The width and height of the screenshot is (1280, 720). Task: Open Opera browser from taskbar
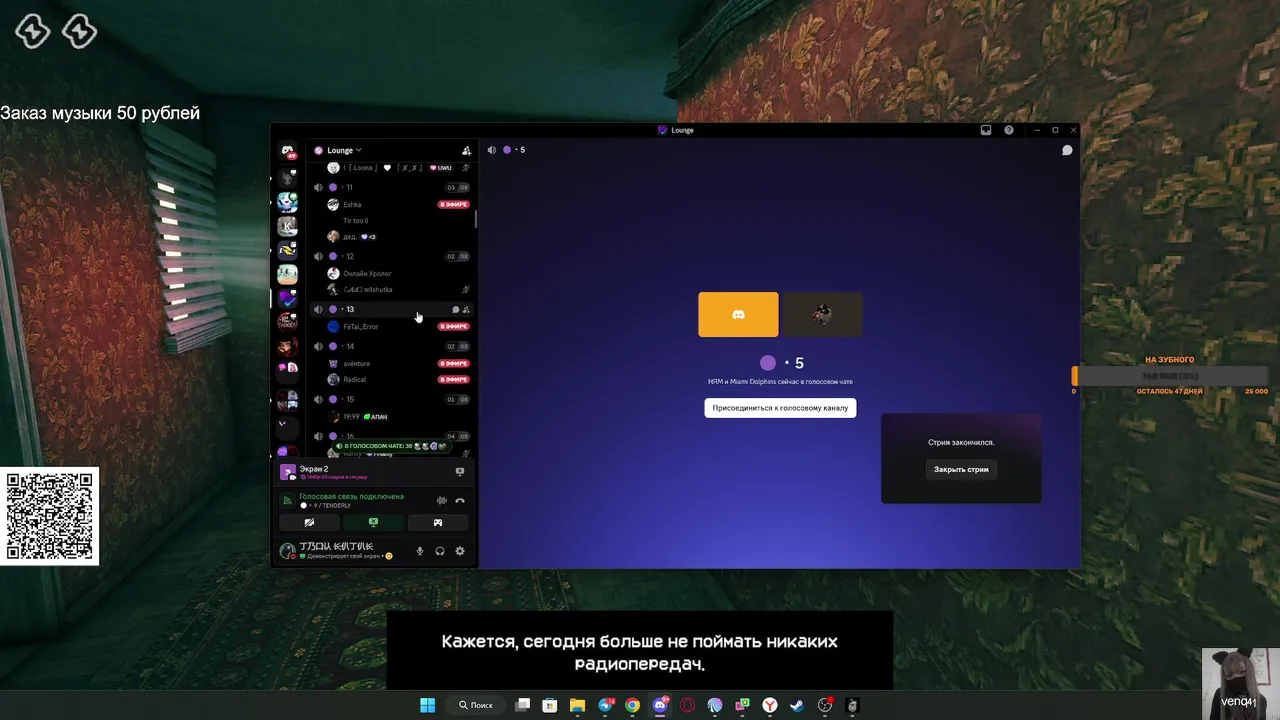click(687, 705)
